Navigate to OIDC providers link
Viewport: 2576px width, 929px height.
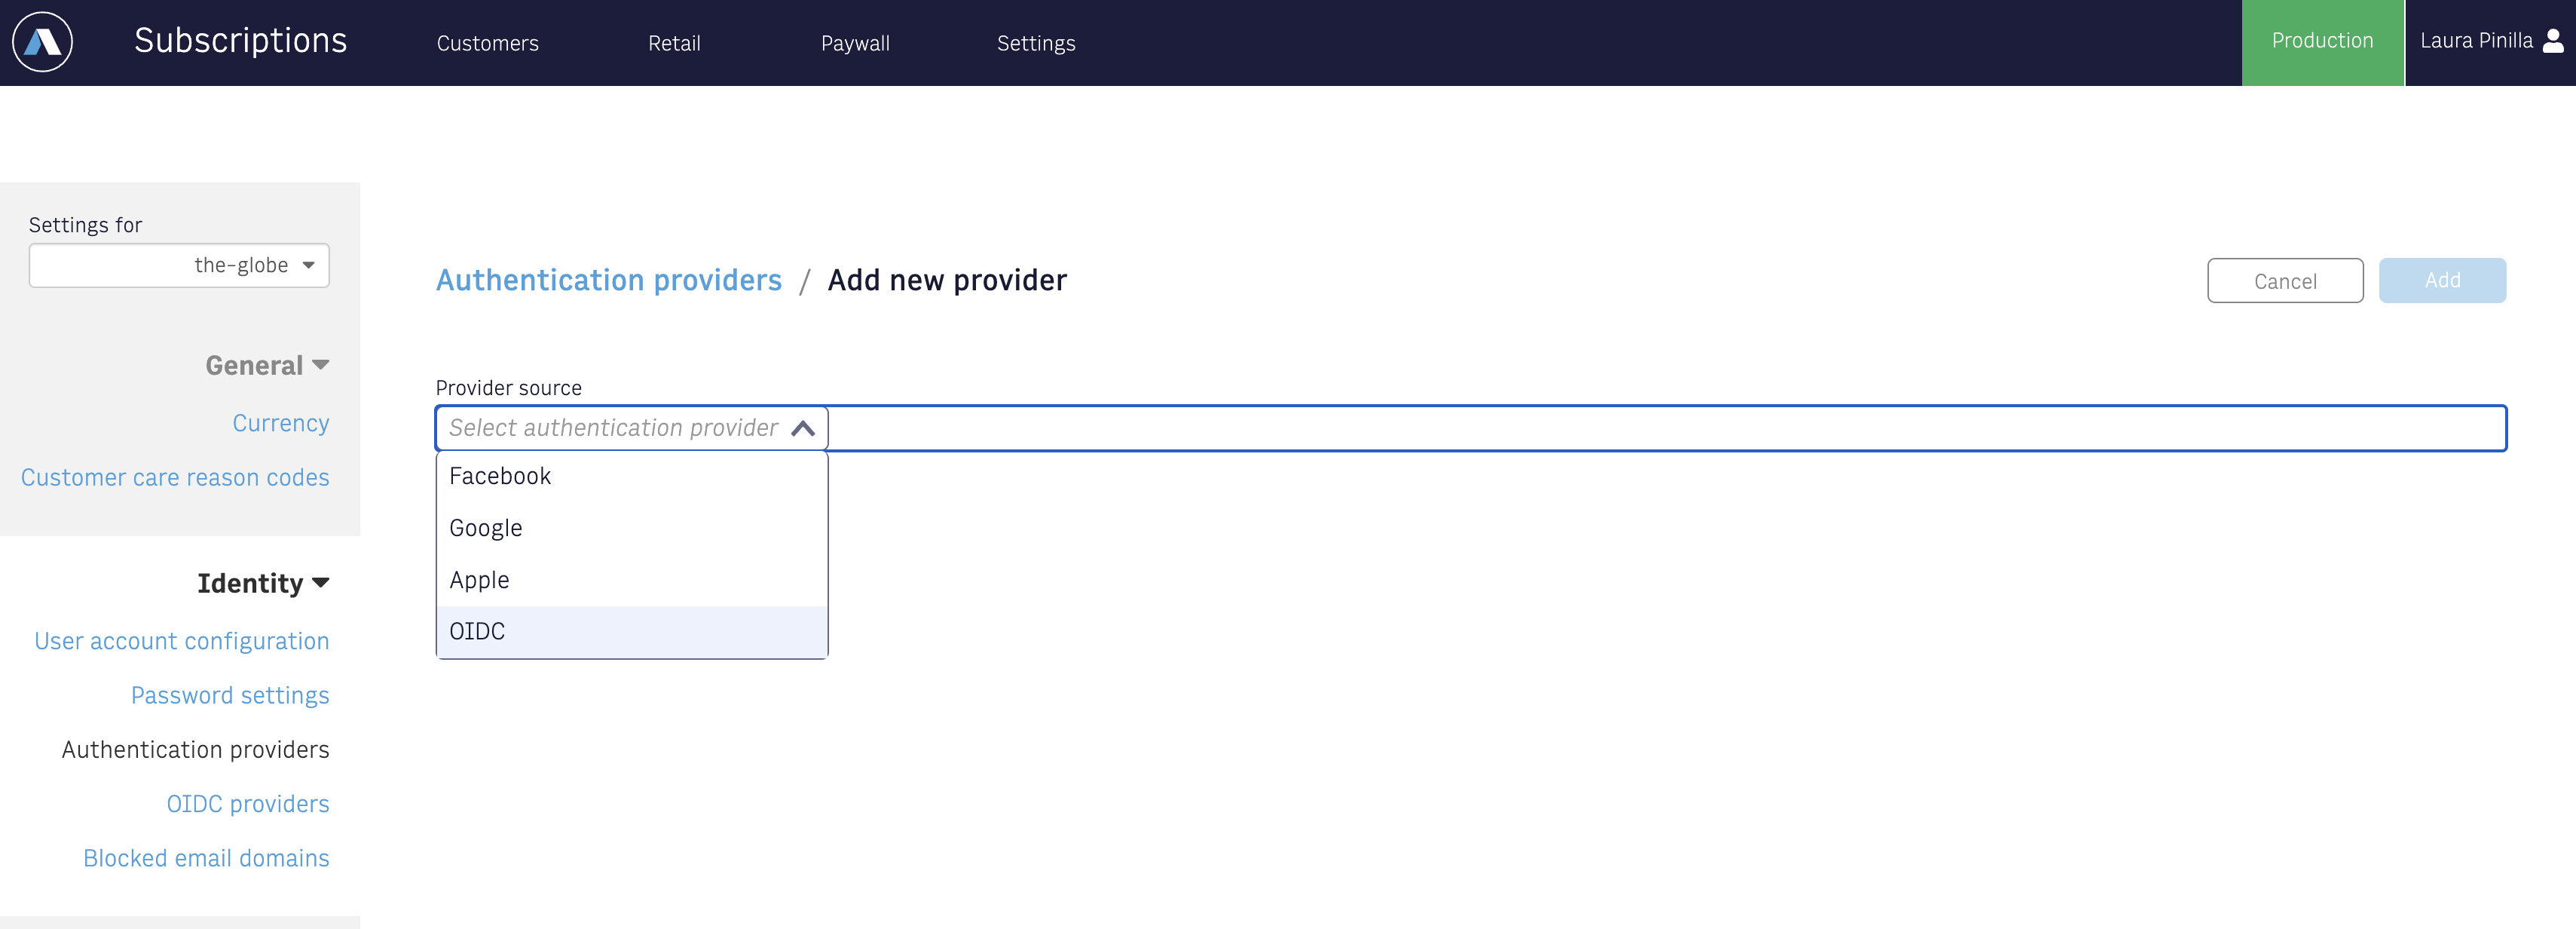[248, 802]
